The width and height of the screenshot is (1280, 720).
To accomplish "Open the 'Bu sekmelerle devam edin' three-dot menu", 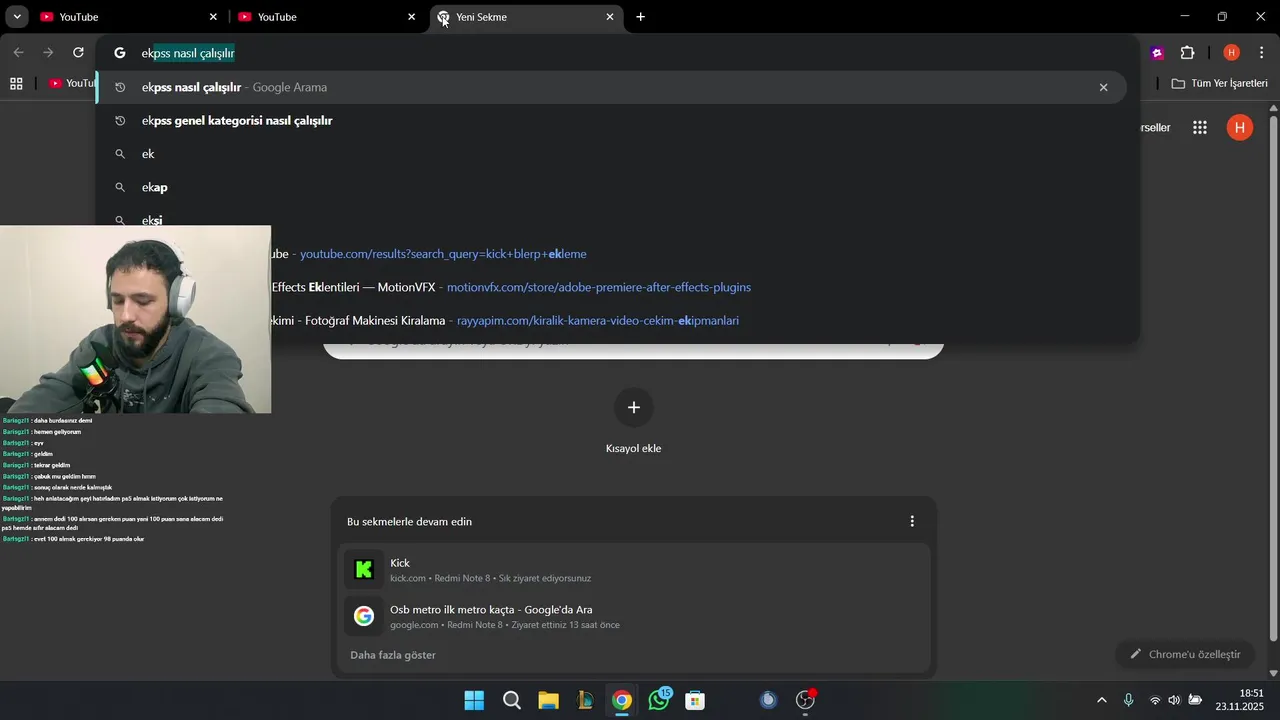I will pos(912,521).
